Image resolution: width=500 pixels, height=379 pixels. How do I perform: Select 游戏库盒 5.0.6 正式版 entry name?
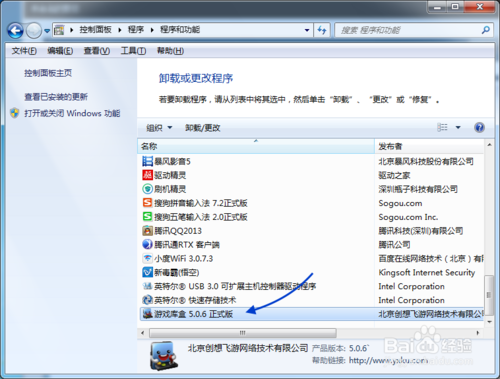(x=193, y=314)
